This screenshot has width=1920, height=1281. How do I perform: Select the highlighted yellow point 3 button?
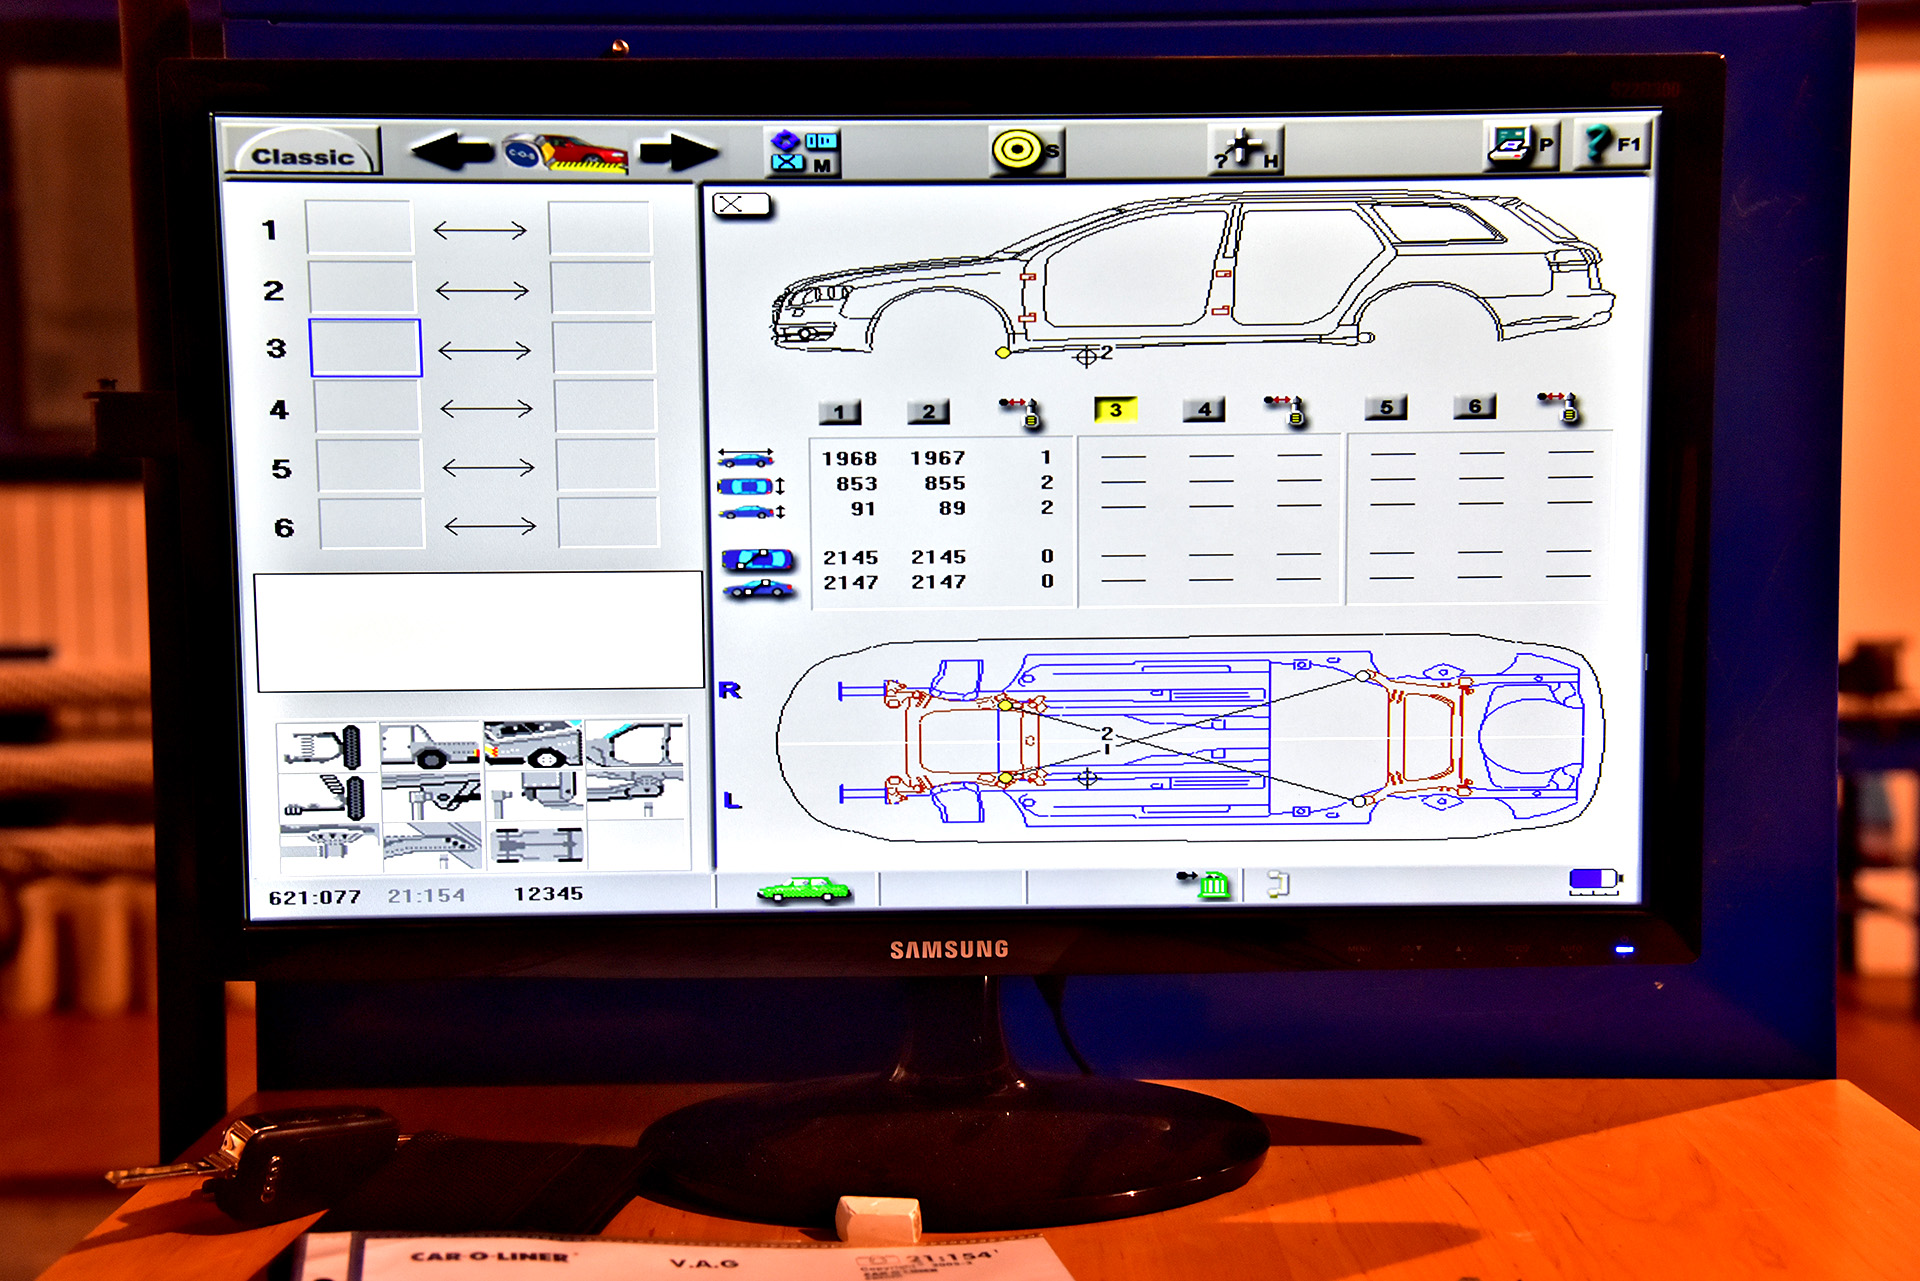tap(1115, 410)
